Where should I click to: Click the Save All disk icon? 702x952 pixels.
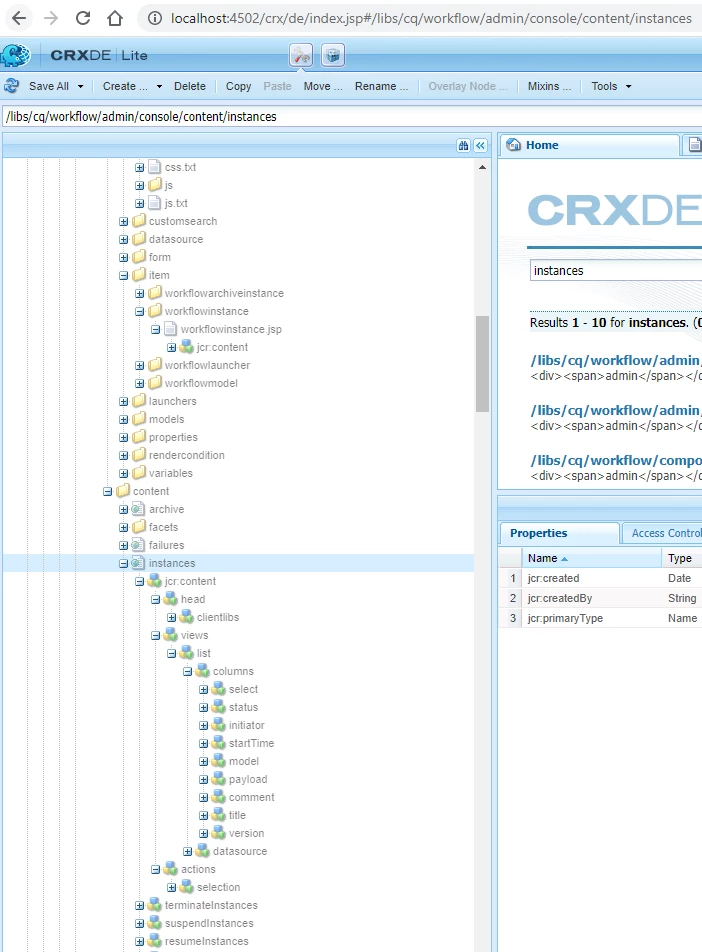point(12,86)
